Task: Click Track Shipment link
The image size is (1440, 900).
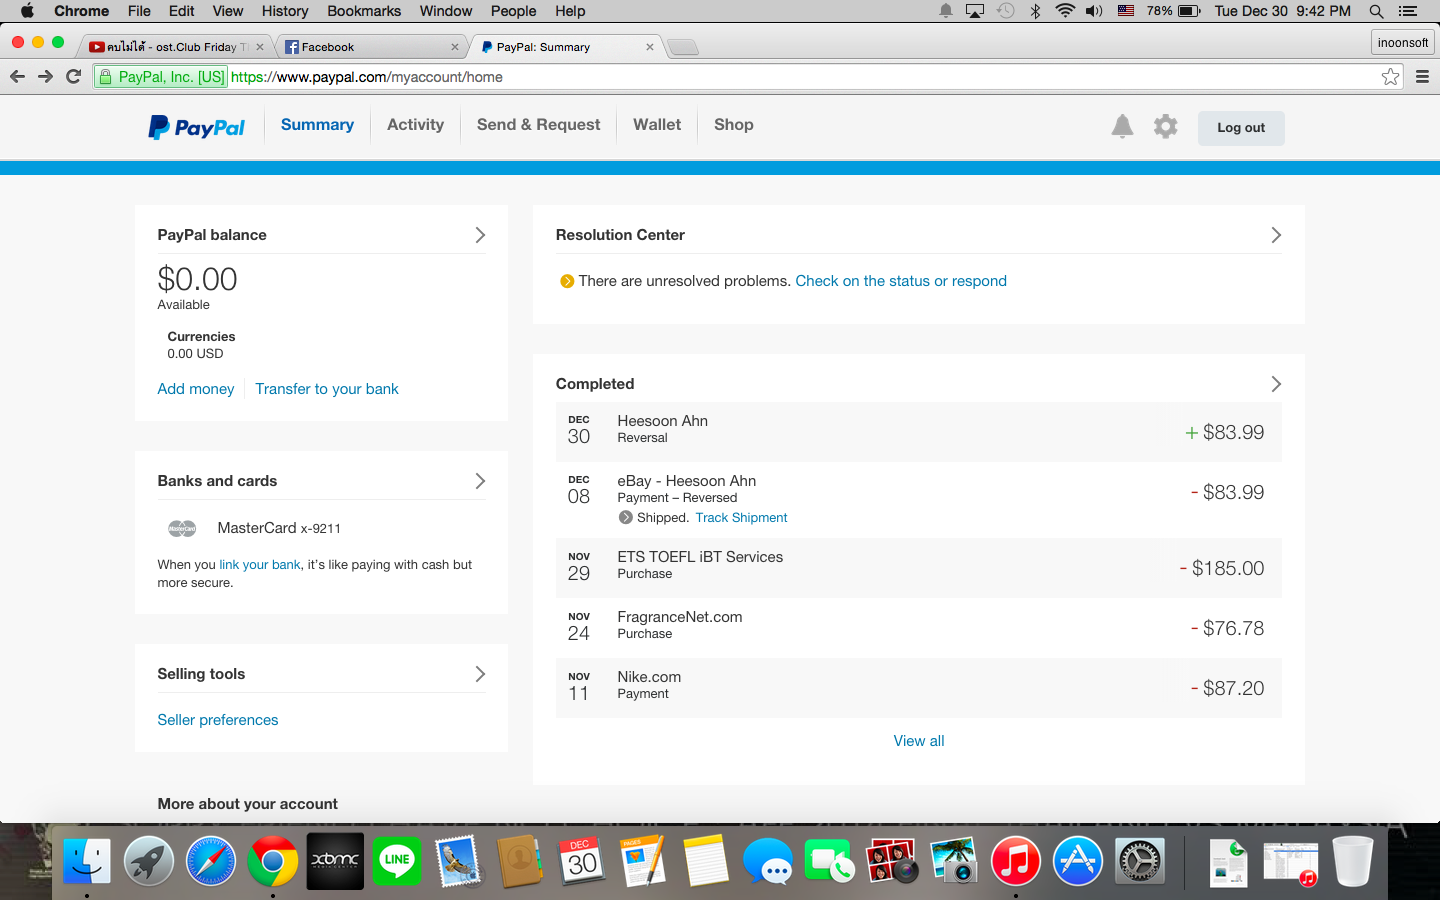Action: tap(741, 518)
